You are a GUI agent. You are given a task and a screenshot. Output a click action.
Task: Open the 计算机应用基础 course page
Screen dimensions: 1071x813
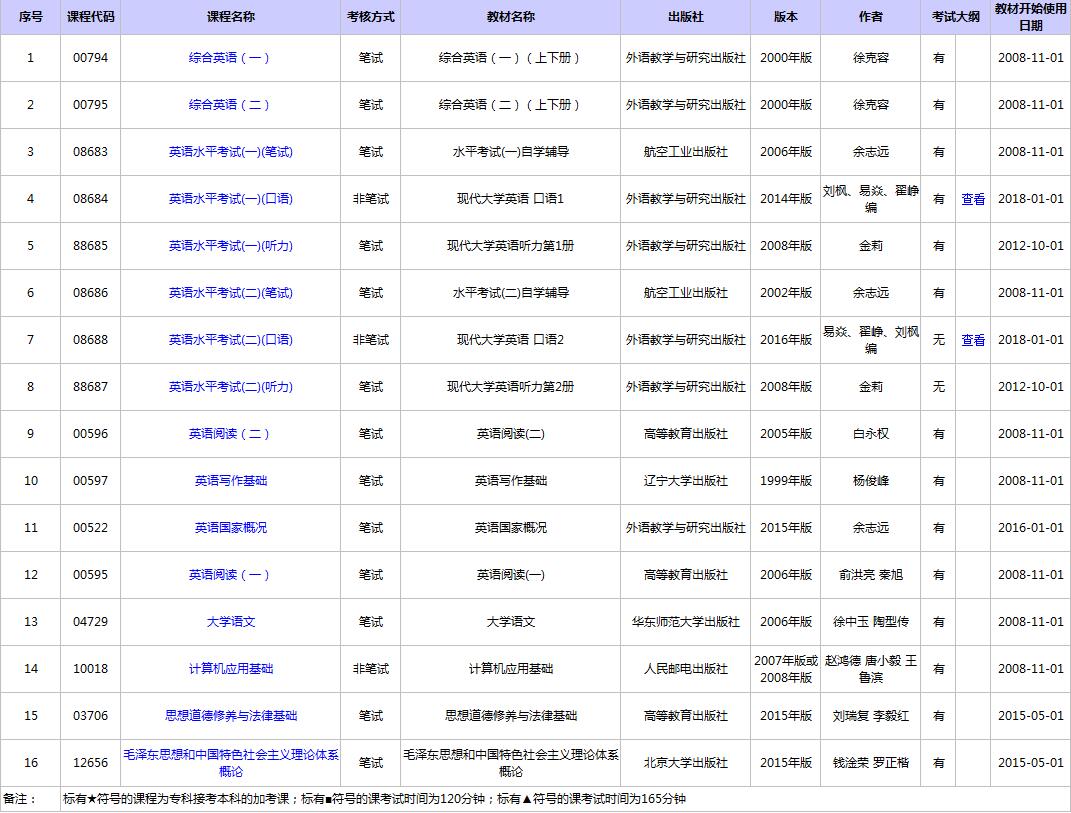[230, 669]
